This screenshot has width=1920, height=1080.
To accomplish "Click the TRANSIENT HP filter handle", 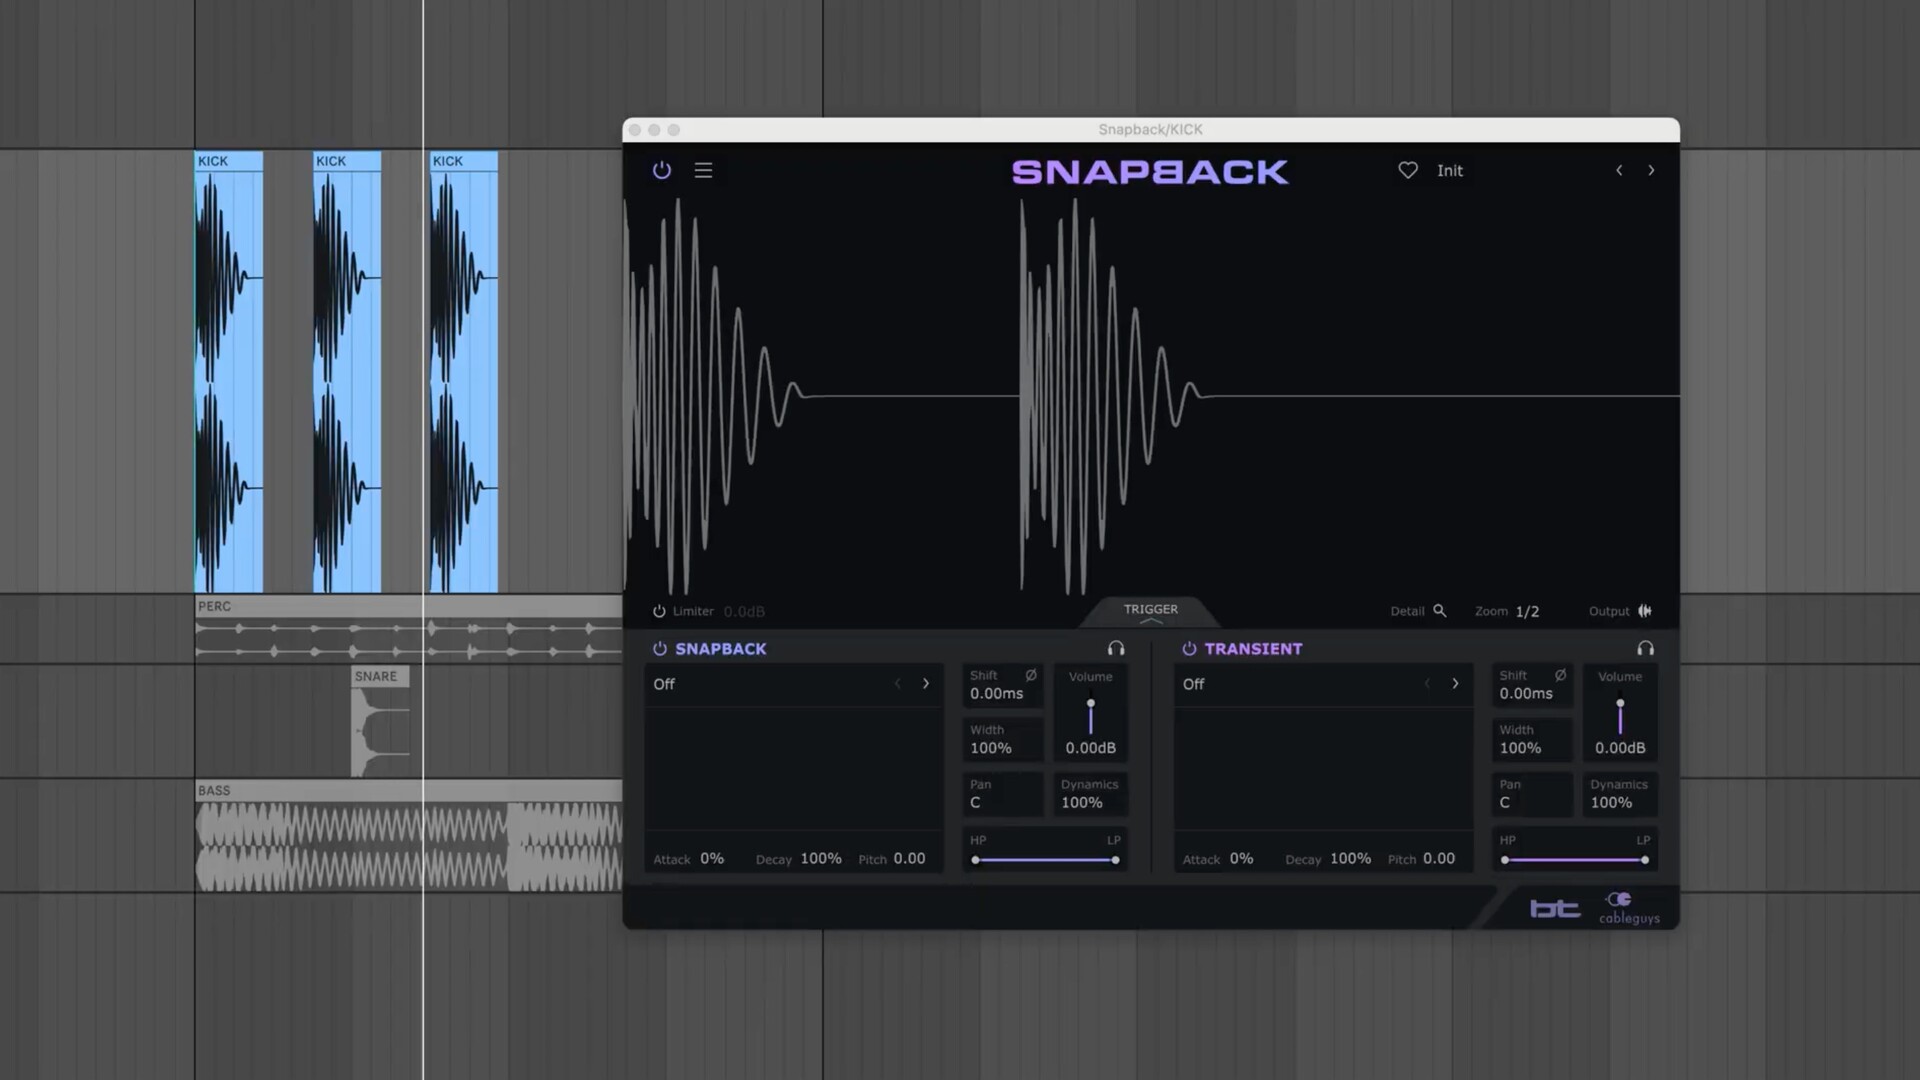I will click(1505, 860).
